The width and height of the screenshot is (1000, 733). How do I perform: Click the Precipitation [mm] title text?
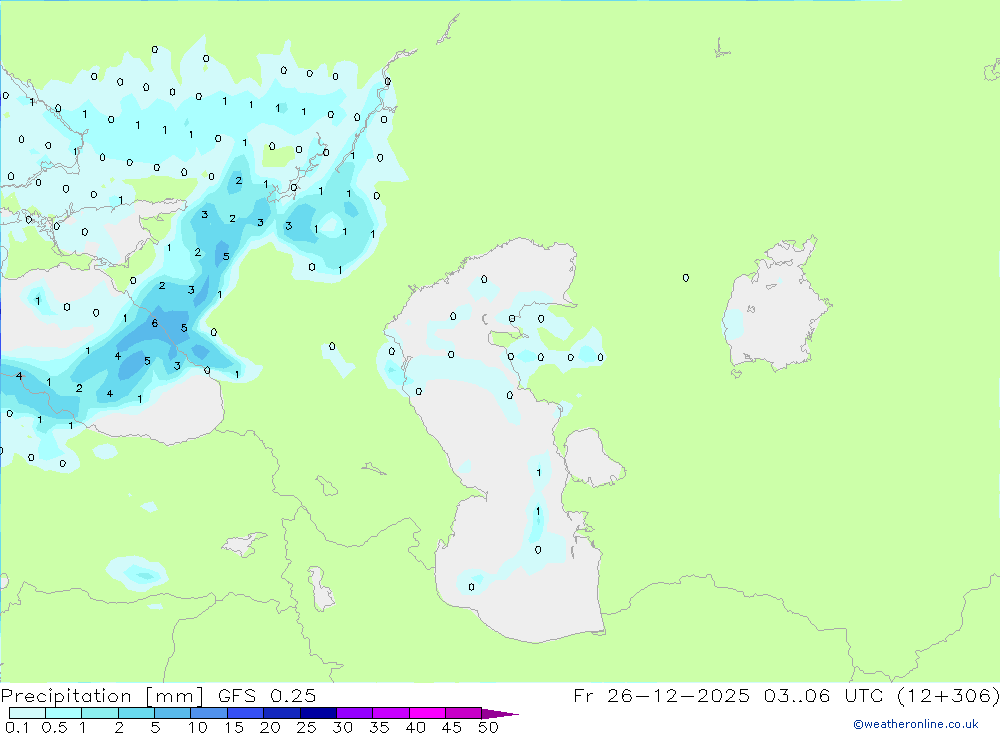[102, 696]
